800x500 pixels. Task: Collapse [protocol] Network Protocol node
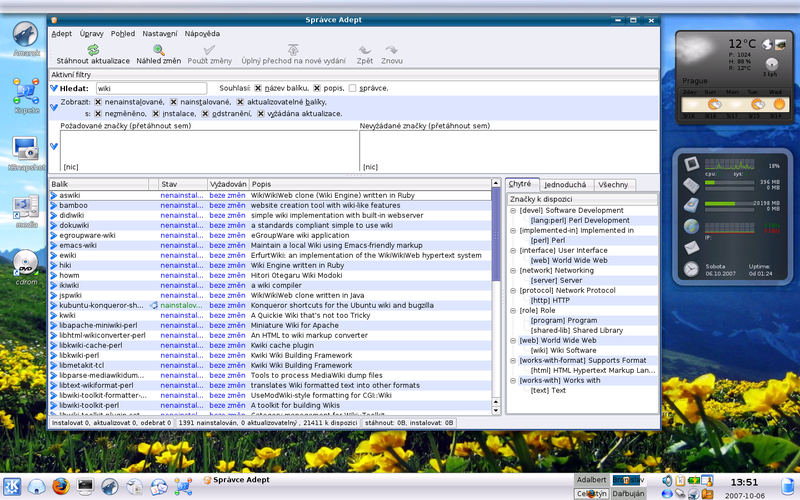point(513,290)
